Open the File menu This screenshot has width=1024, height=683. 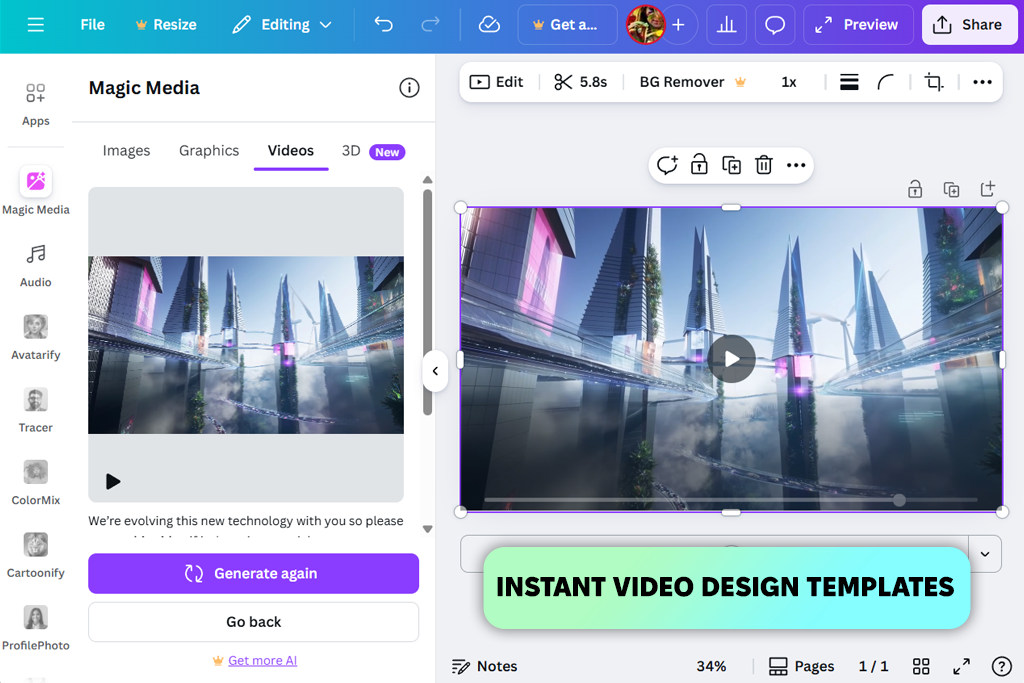coord(92,25)
